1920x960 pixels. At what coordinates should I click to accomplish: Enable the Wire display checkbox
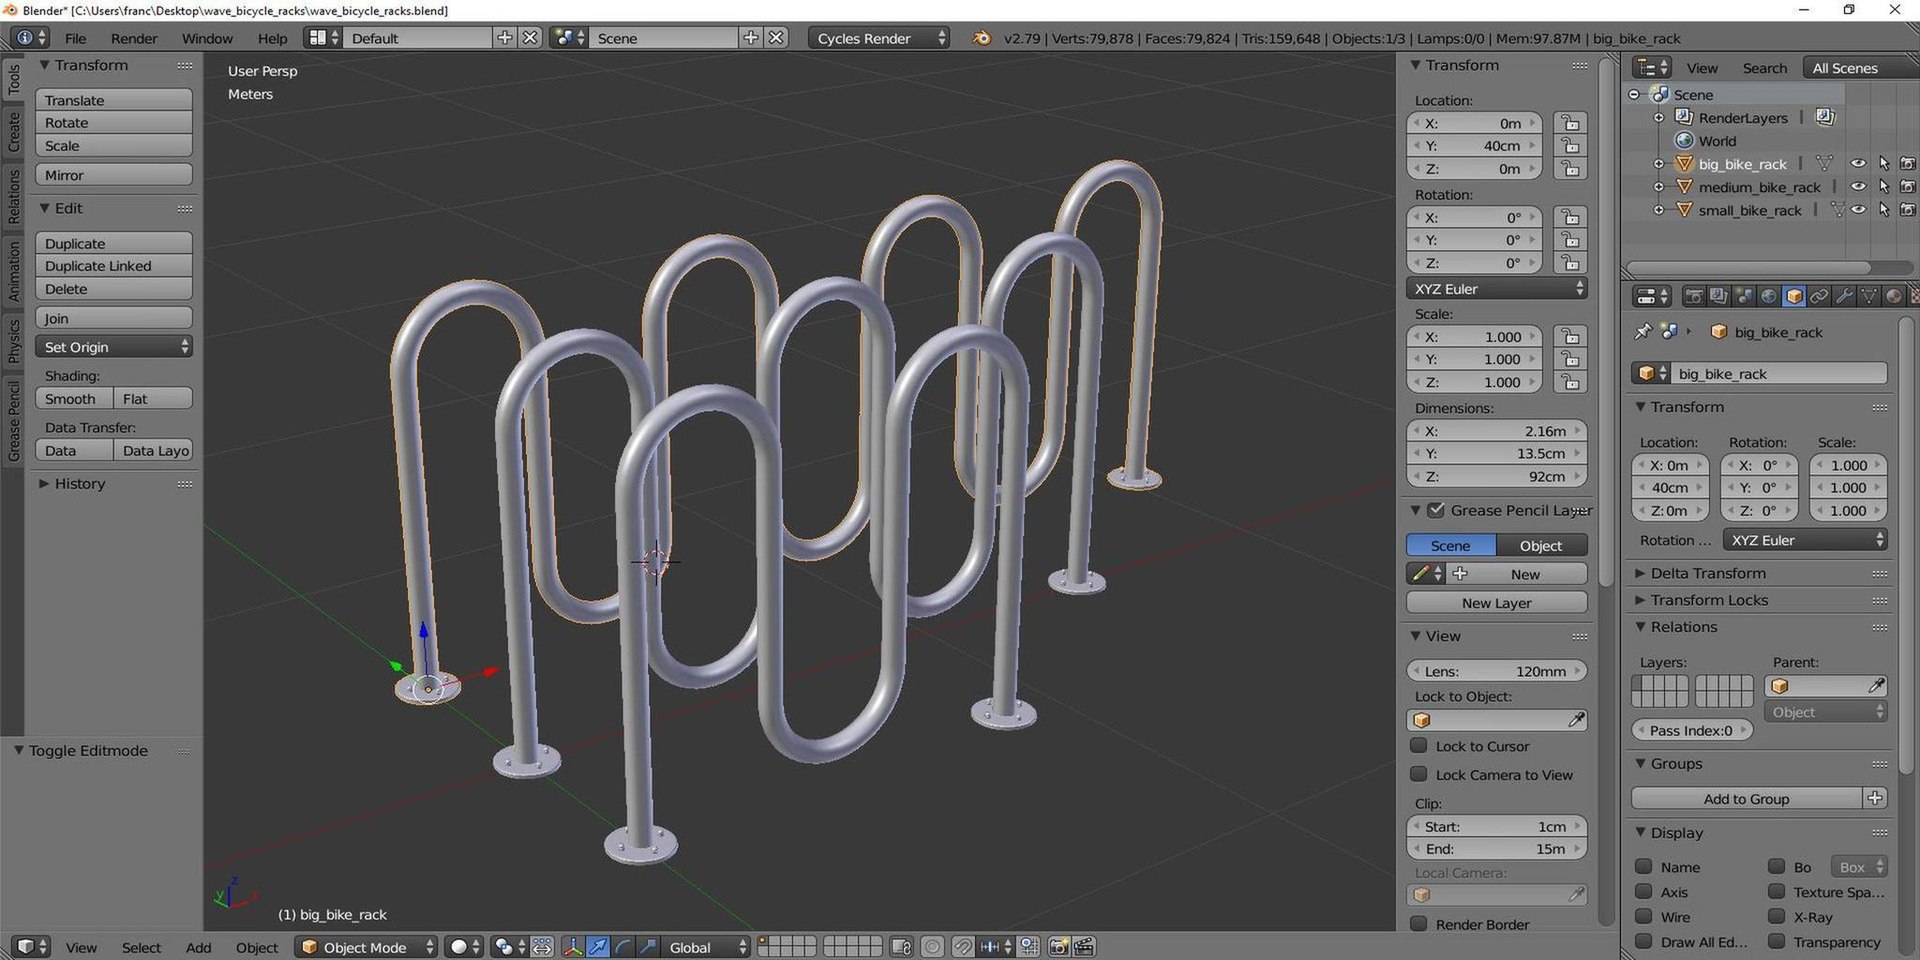1643,917
